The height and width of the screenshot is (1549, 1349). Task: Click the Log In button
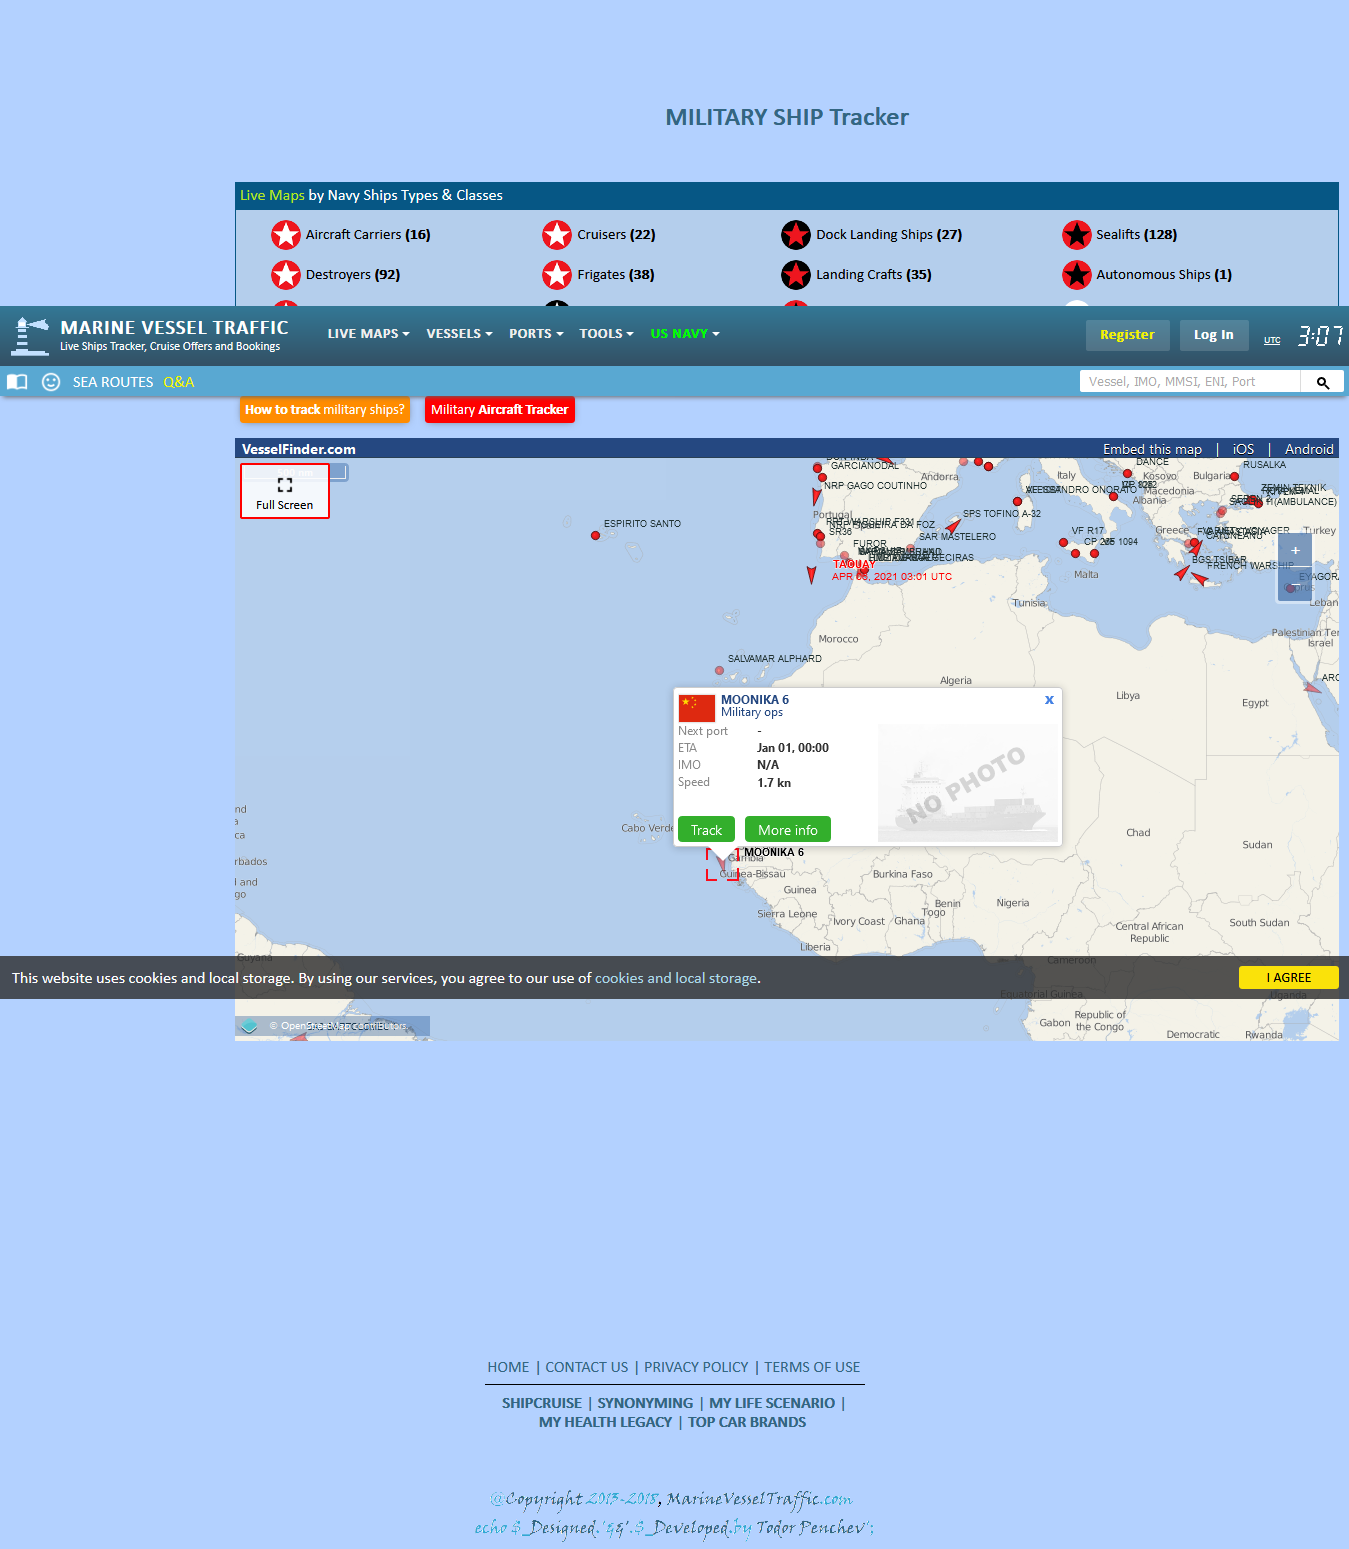pos(1214,335)
